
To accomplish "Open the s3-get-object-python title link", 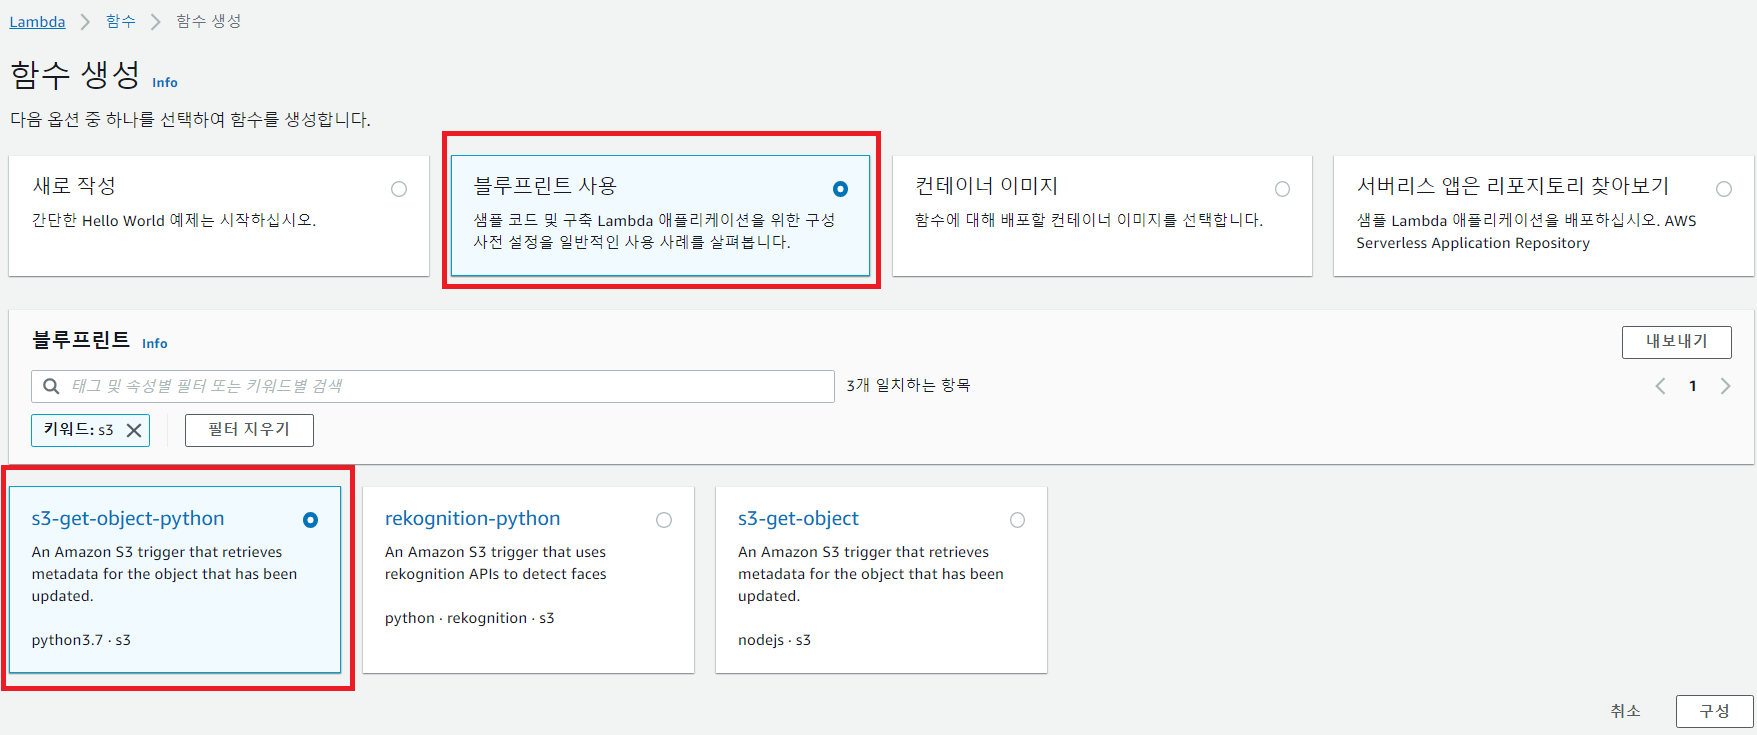I will (128, 519).
